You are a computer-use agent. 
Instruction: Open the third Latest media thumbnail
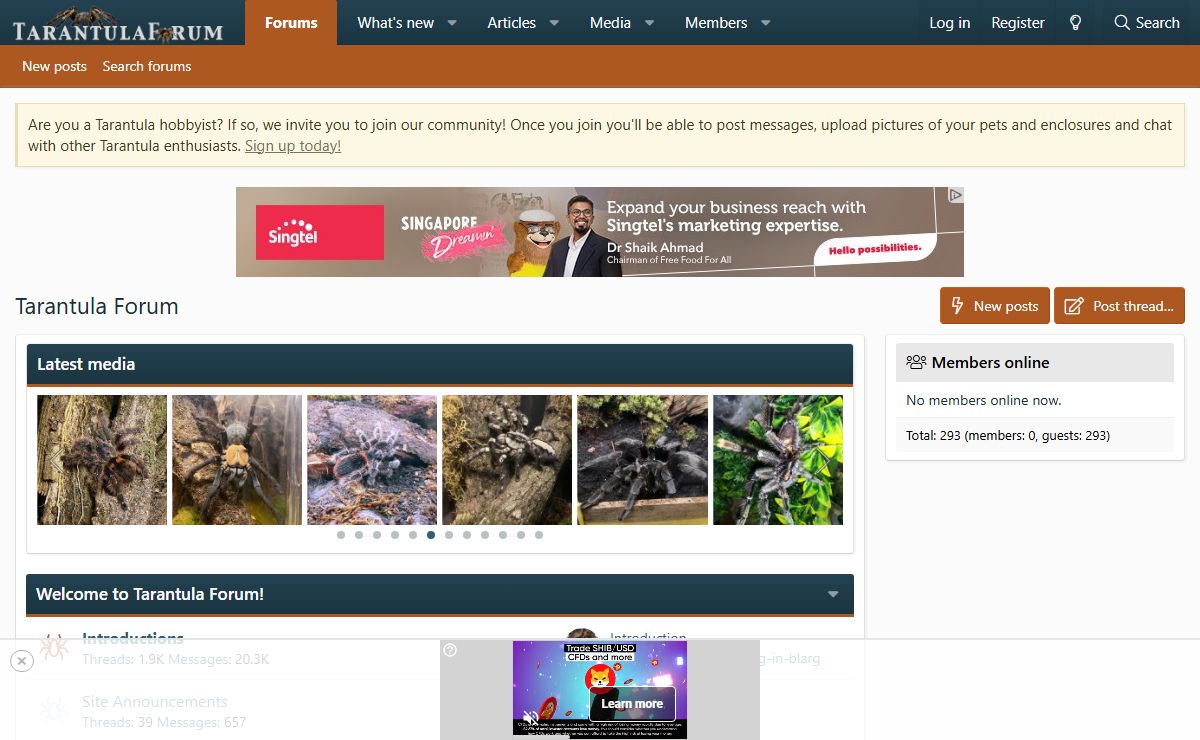pyautogui.click(x=372, y=460)
